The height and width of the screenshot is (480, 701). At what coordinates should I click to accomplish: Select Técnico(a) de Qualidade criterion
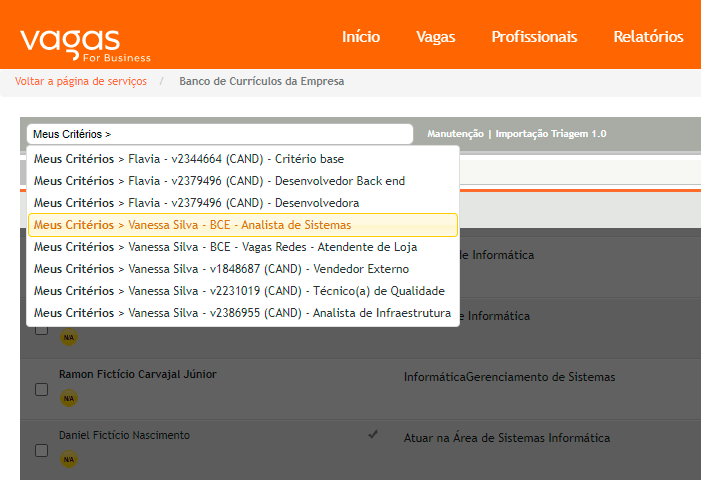click(243, 291)
